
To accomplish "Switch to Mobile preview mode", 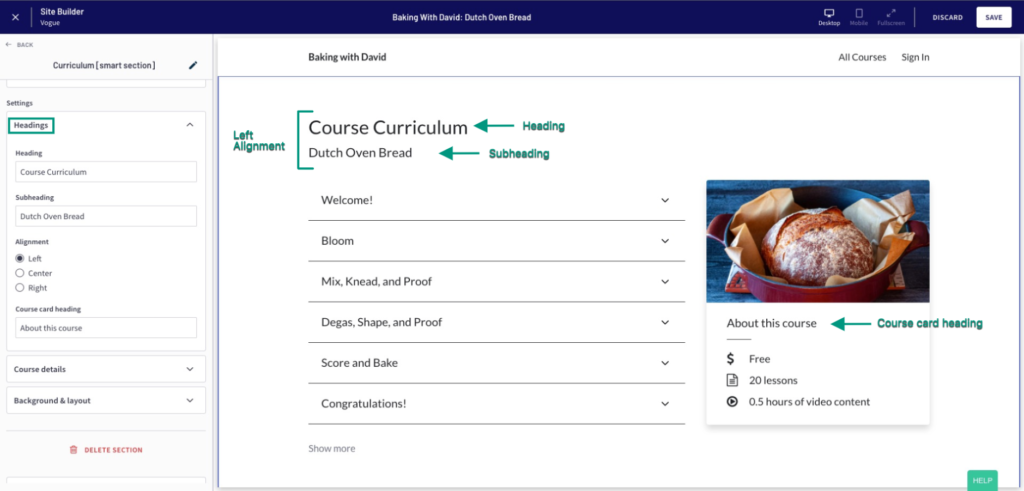I will click(x=858, y=16).
